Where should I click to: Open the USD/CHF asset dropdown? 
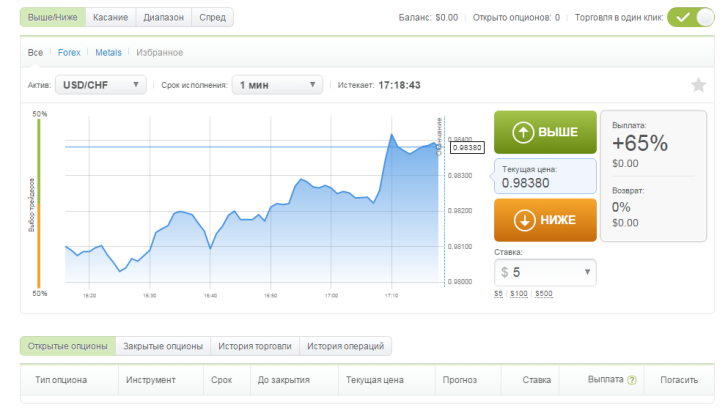point(101,85)
